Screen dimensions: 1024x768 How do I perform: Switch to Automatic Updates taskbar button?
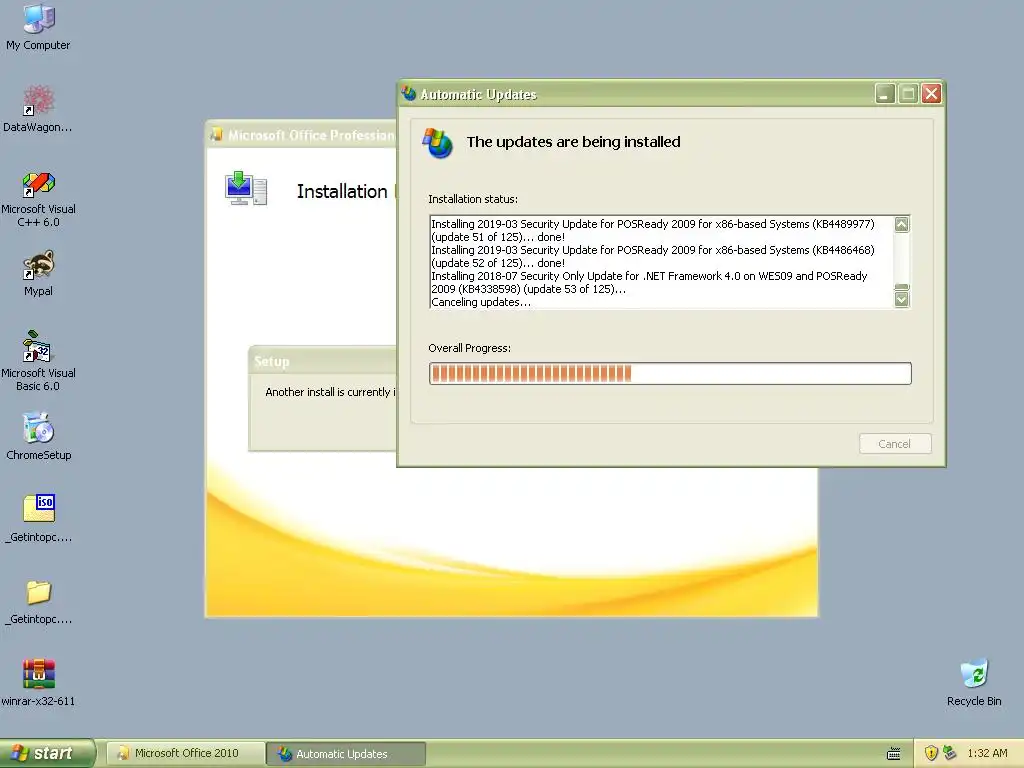point(347,754)
